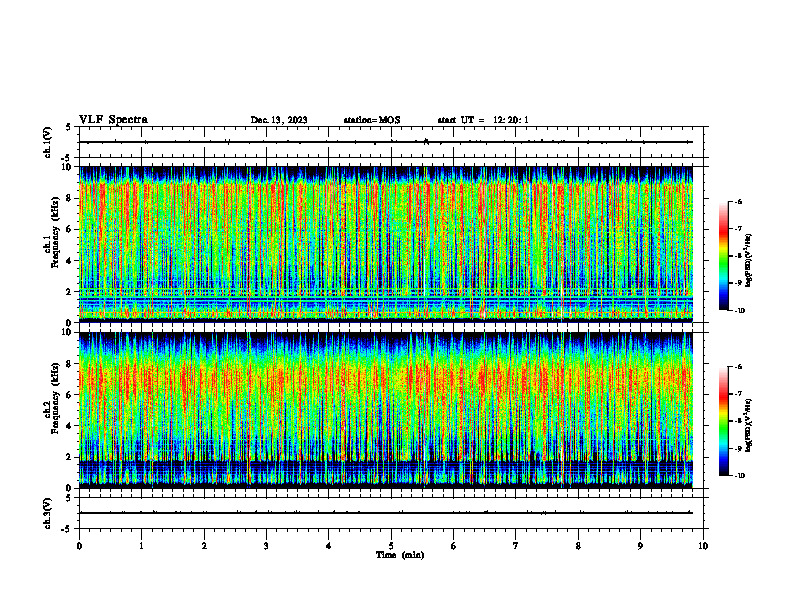Select the ch.2 'Frequency (kHz)' axis label
This screenshot has width=792, height=612.
55,398
